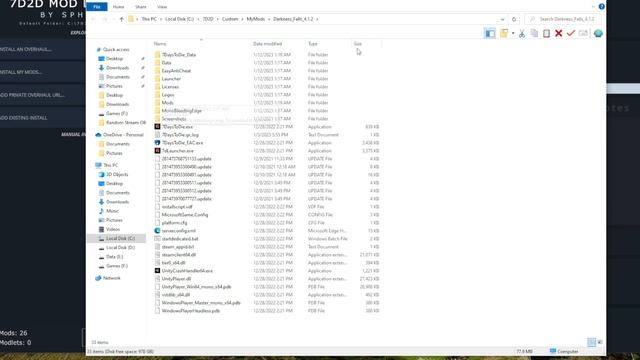Switch to the View ribbon tab
The image size is (640, 360).
point(162,7)
